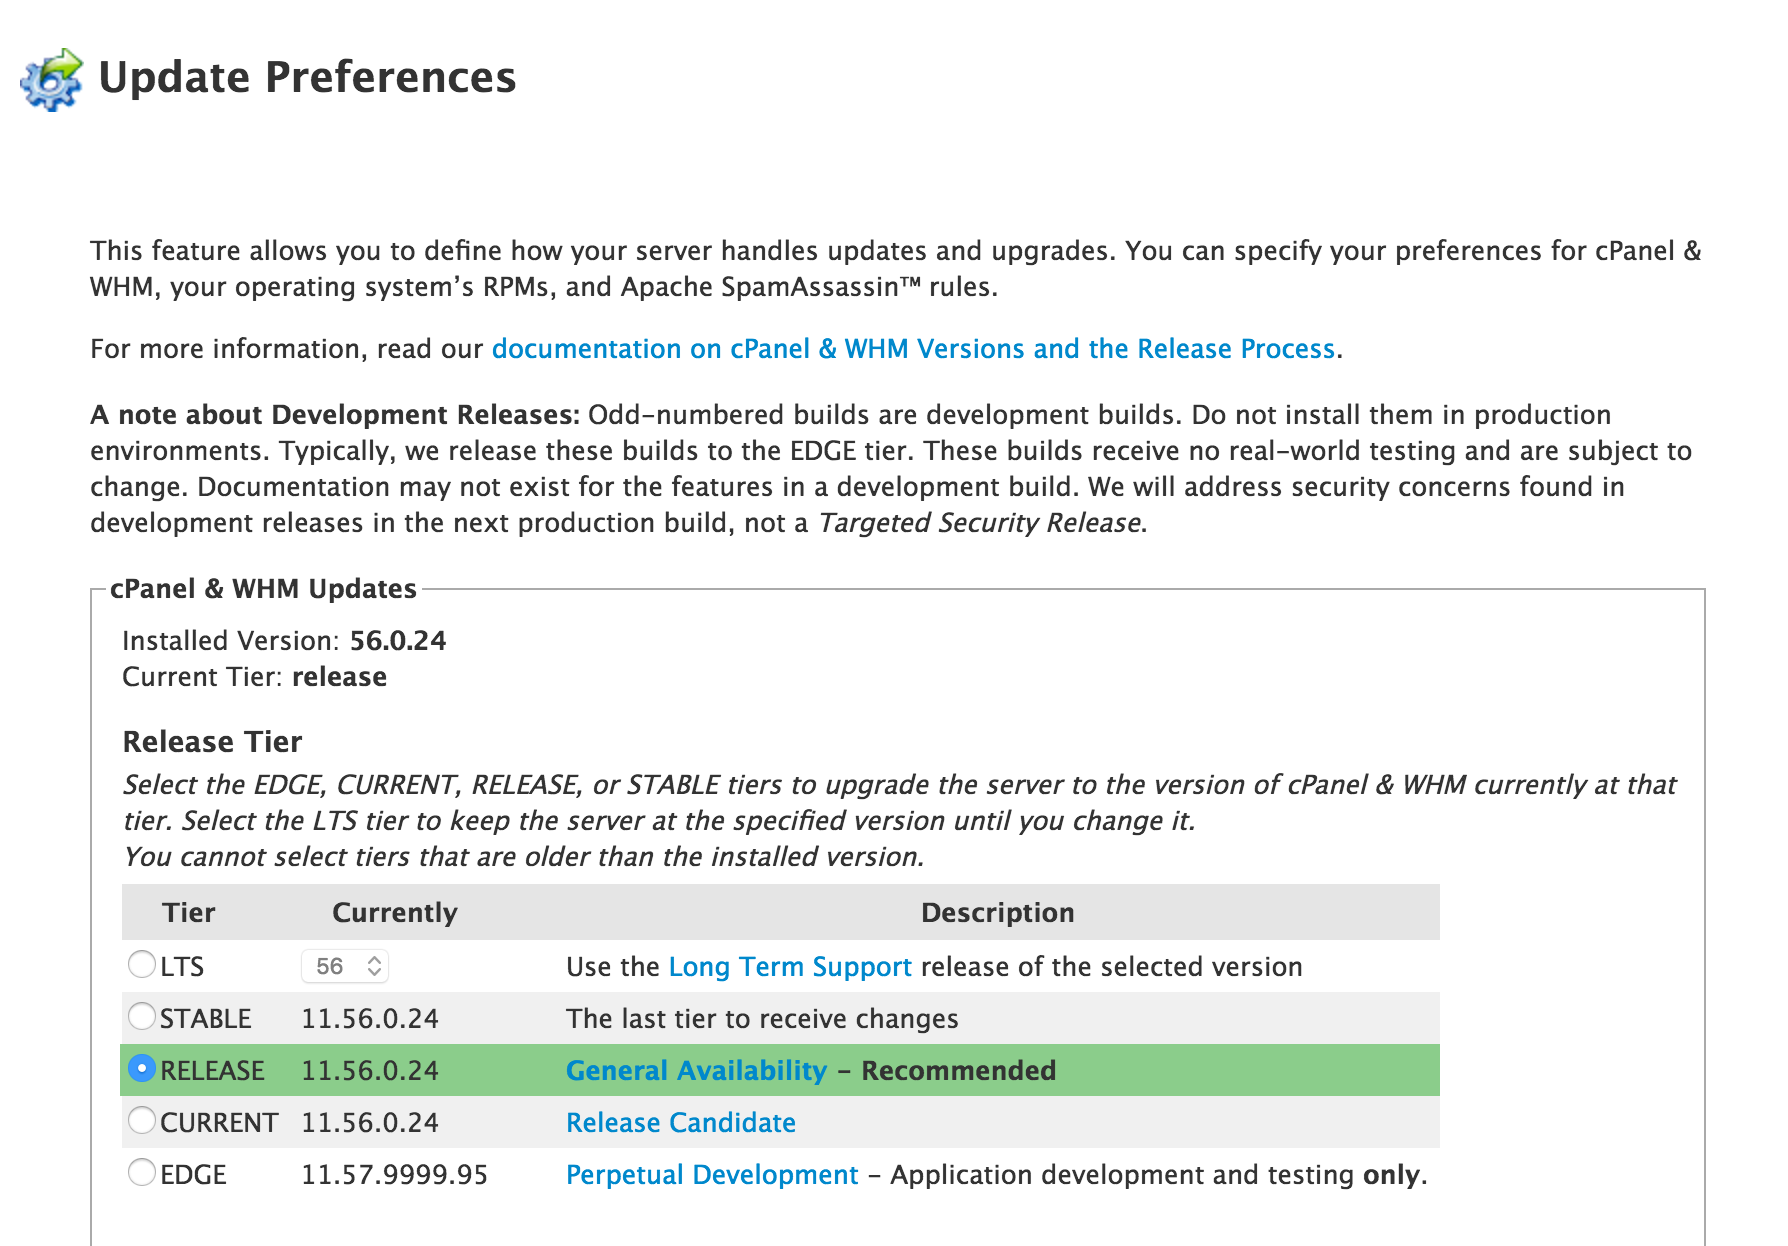Open the General Availability link
The image size is (1788, 1246).
click(696, 1071)
